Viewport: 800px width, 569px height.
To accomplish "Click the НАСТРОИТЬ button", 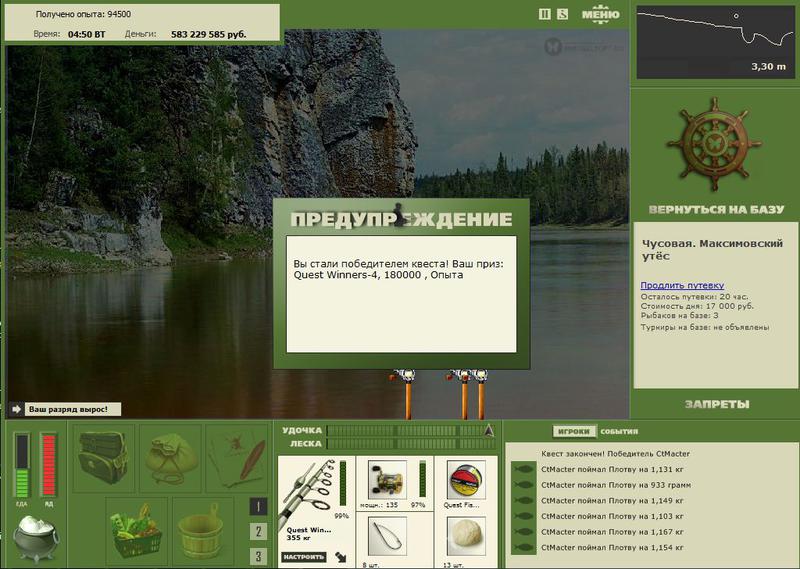I will coord(304,557).
